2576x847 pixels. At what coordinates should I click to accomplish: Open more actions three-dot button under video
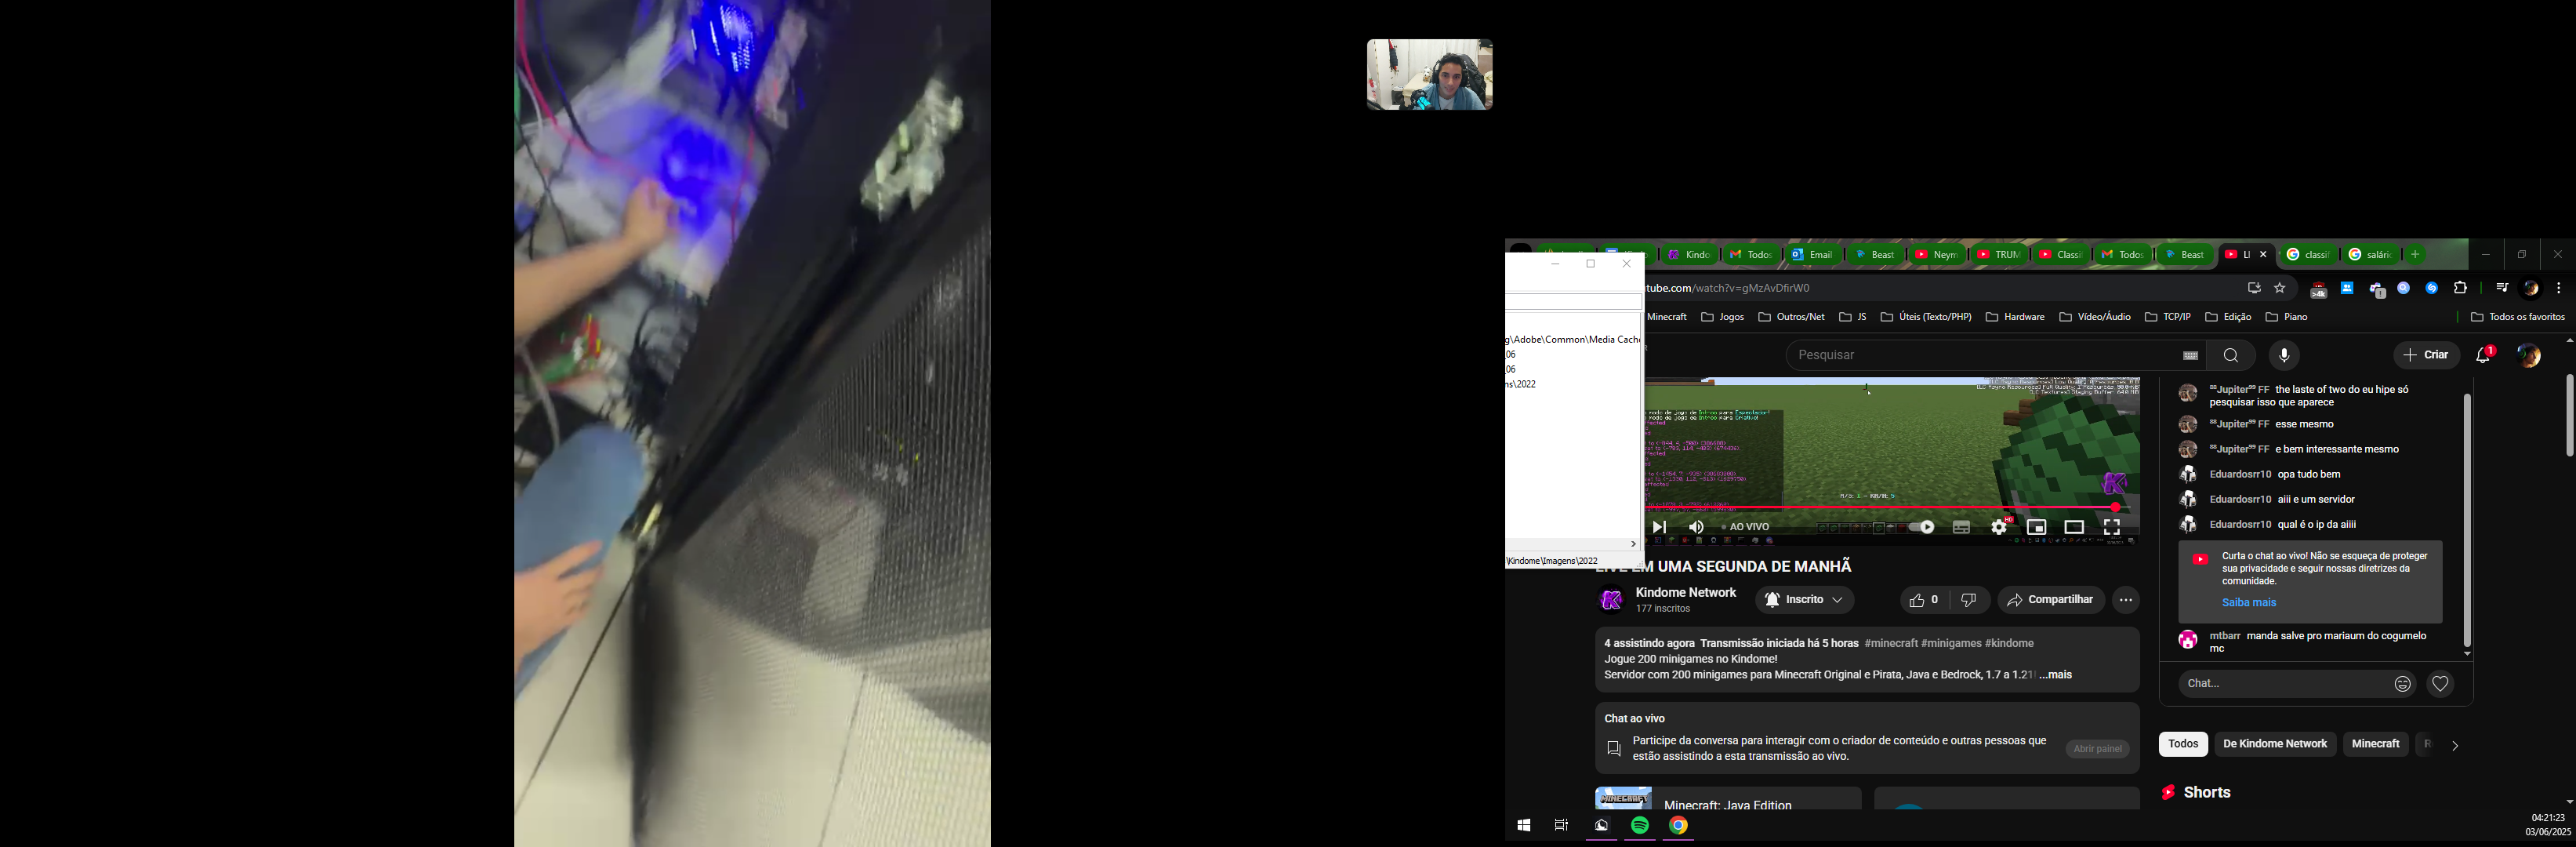(2126, 600)
